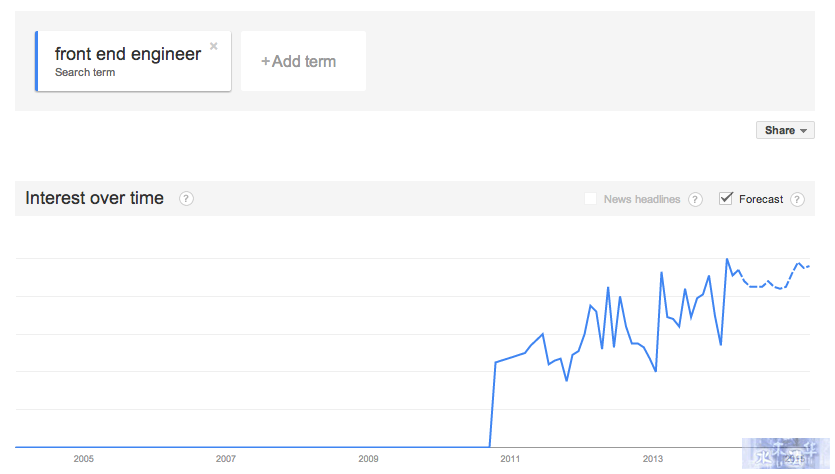Open the Share dropdown menu

[x=785, y=130]
